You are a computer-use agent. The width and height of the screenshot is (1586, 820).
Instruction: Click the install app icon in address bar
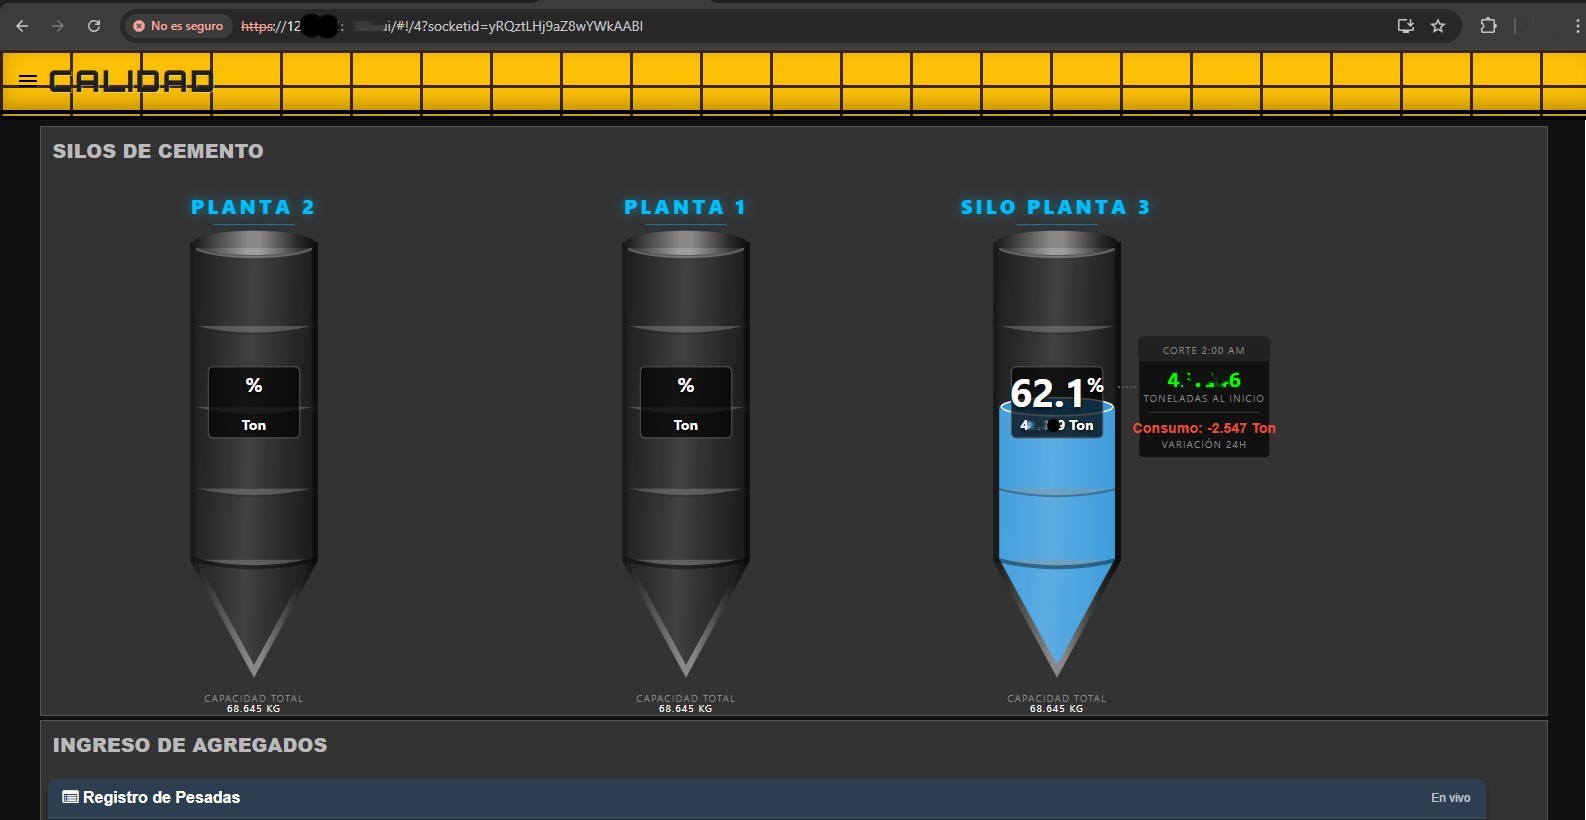(1405, 26)
